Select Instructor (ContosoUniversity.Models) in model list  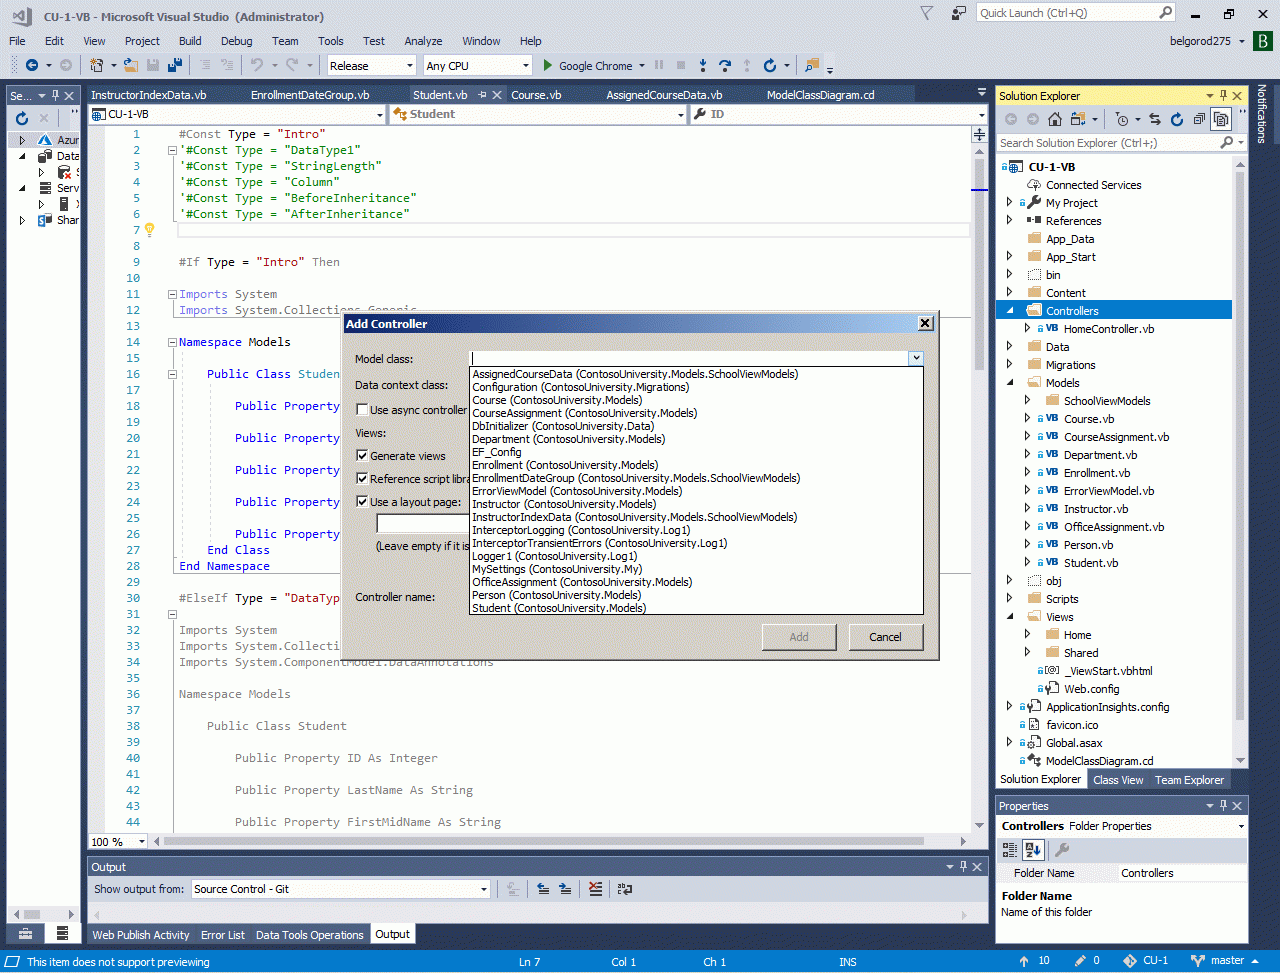click(x=564, y=504)
